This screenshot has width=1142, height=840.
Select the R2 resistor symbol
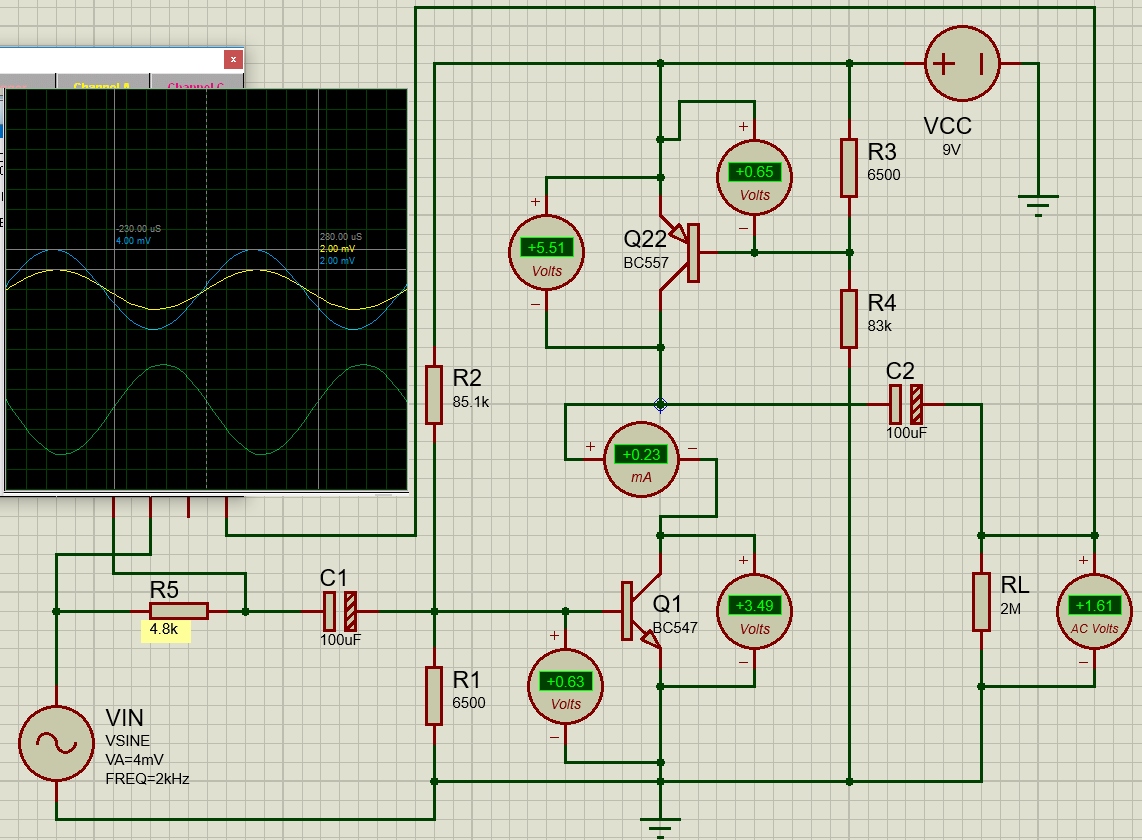coord(434,394)
